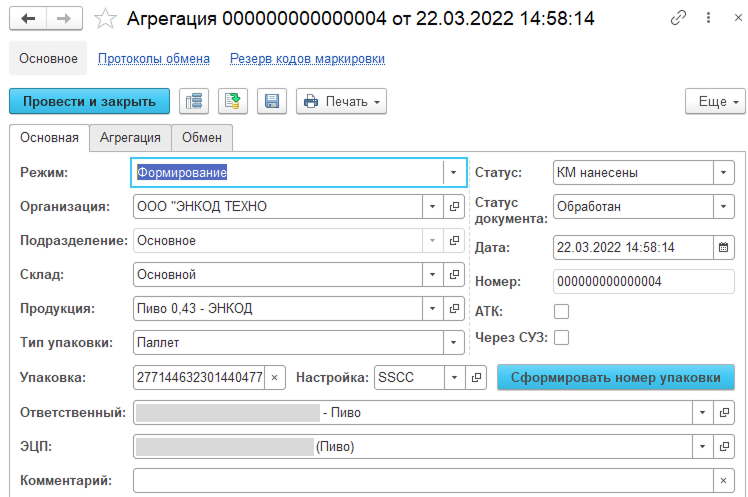Open Протоколы обмена link
Image resolution: width=748 pixels, height=497 pixels.
(x=154, y=59)
